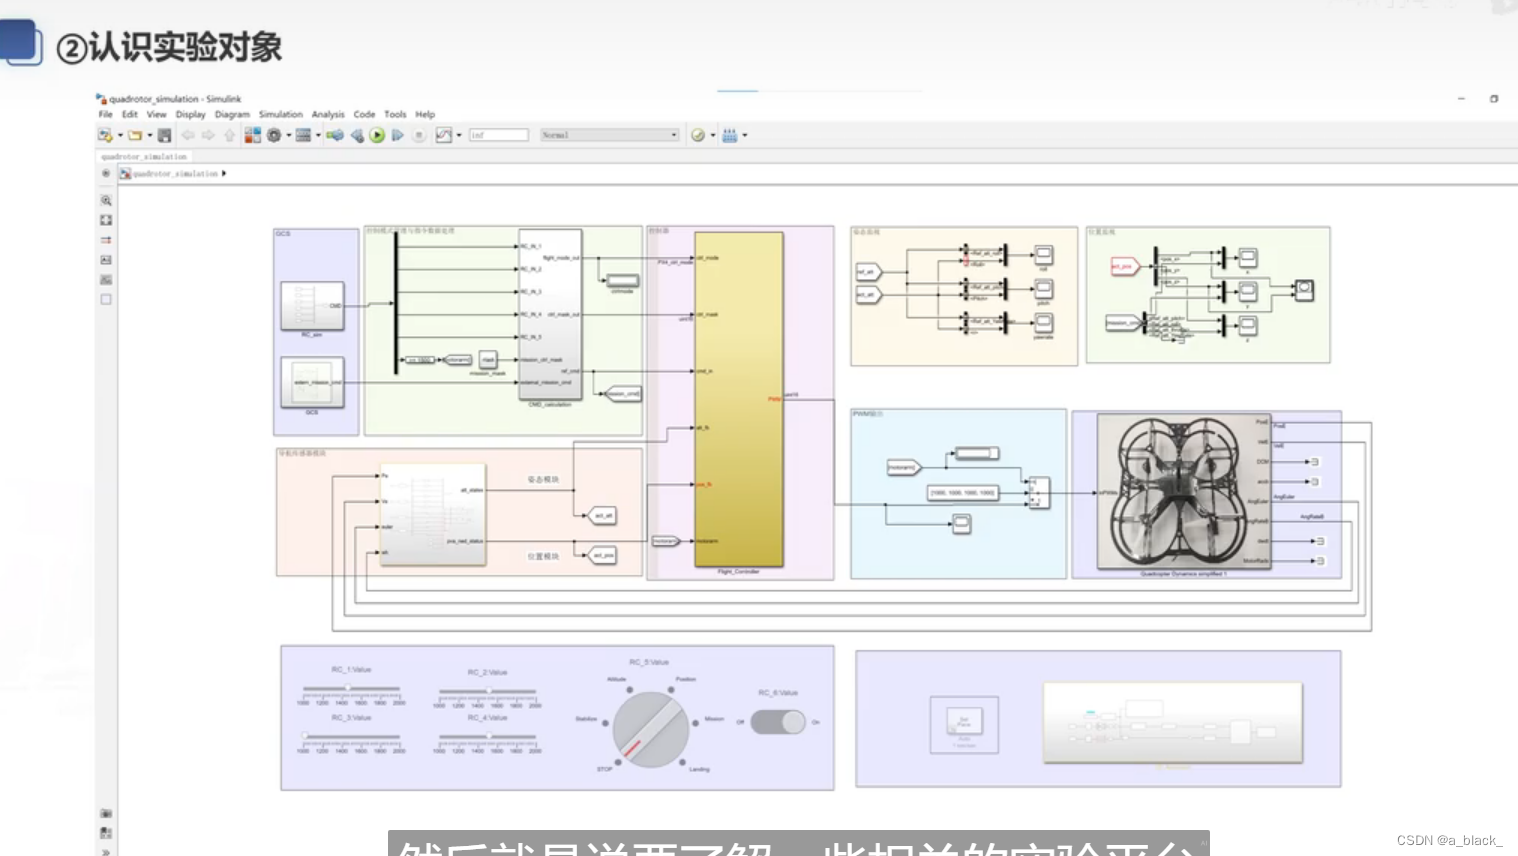Click the Fit to View palette icon
Image resolution: width=1518 pixels, height=856 pixels.
click(106, 220)
